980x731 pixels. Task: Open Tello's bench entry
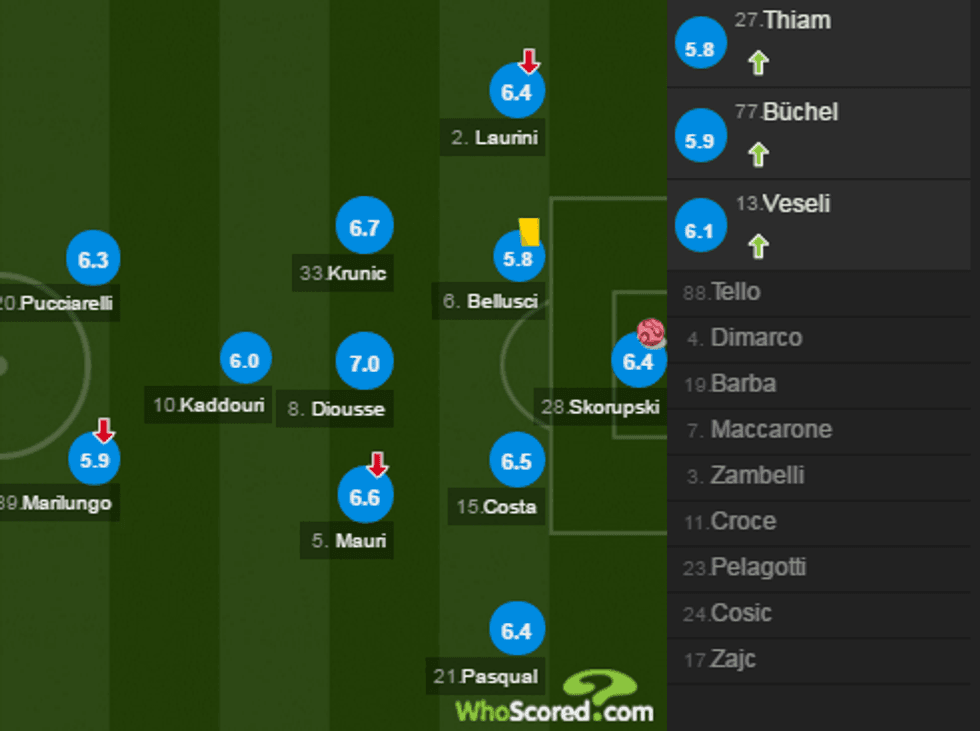(733, 291)
